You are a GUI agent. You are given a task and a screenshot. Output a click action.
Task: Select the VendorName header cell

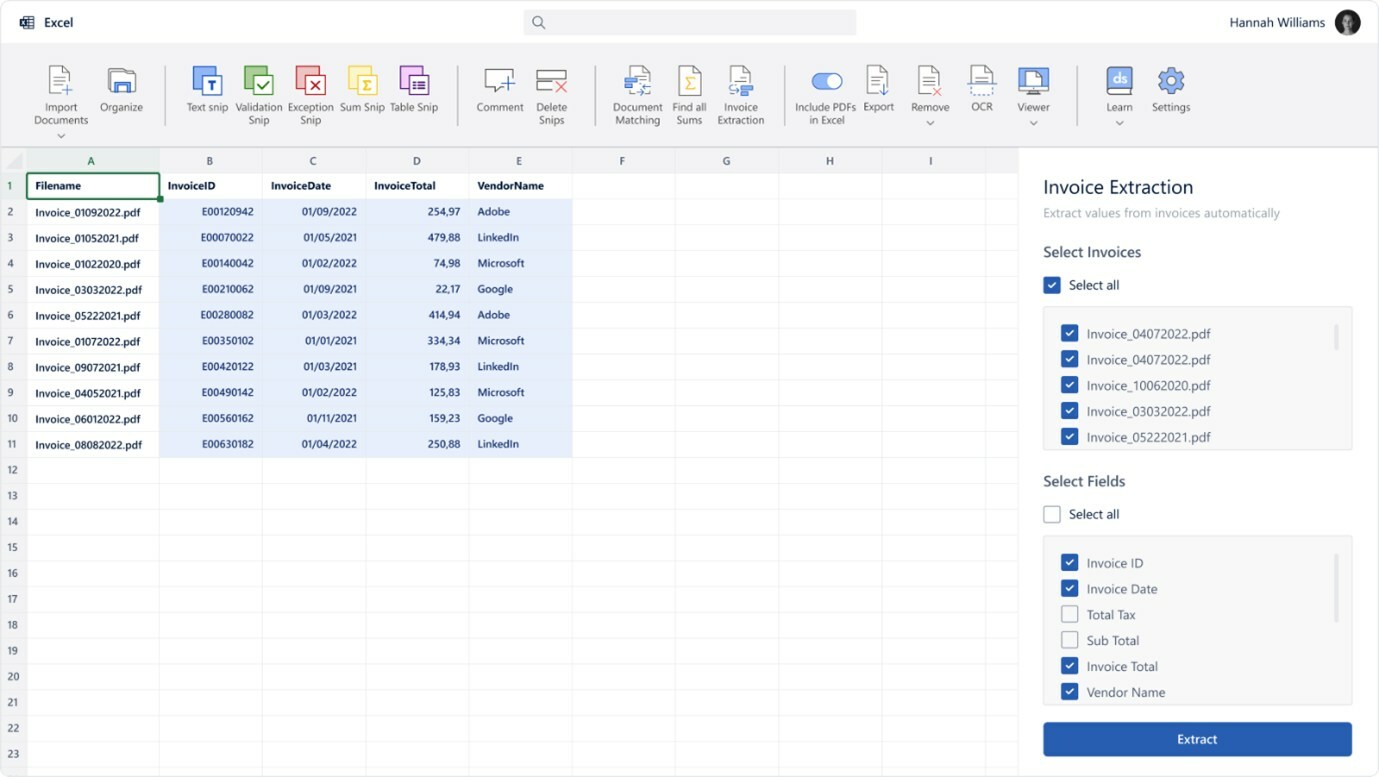coord(520,186)
